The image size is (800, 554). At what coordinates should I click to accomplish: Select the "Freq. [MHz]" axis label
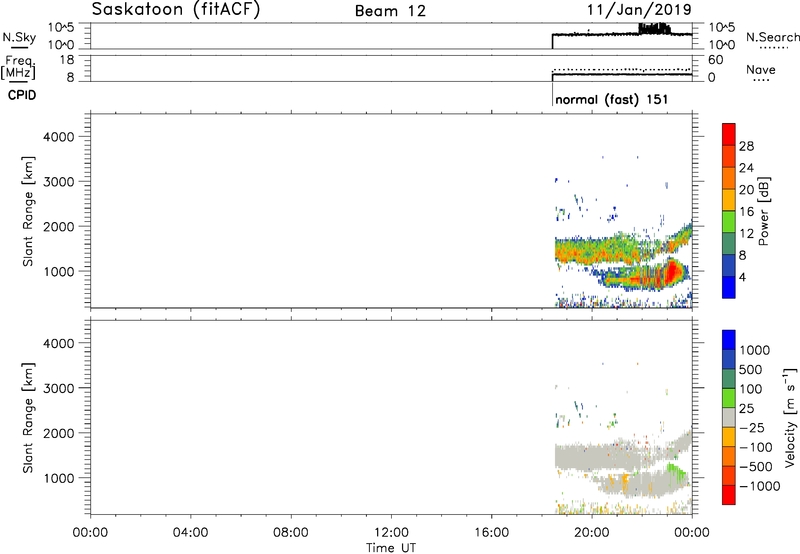pos(18,67)
